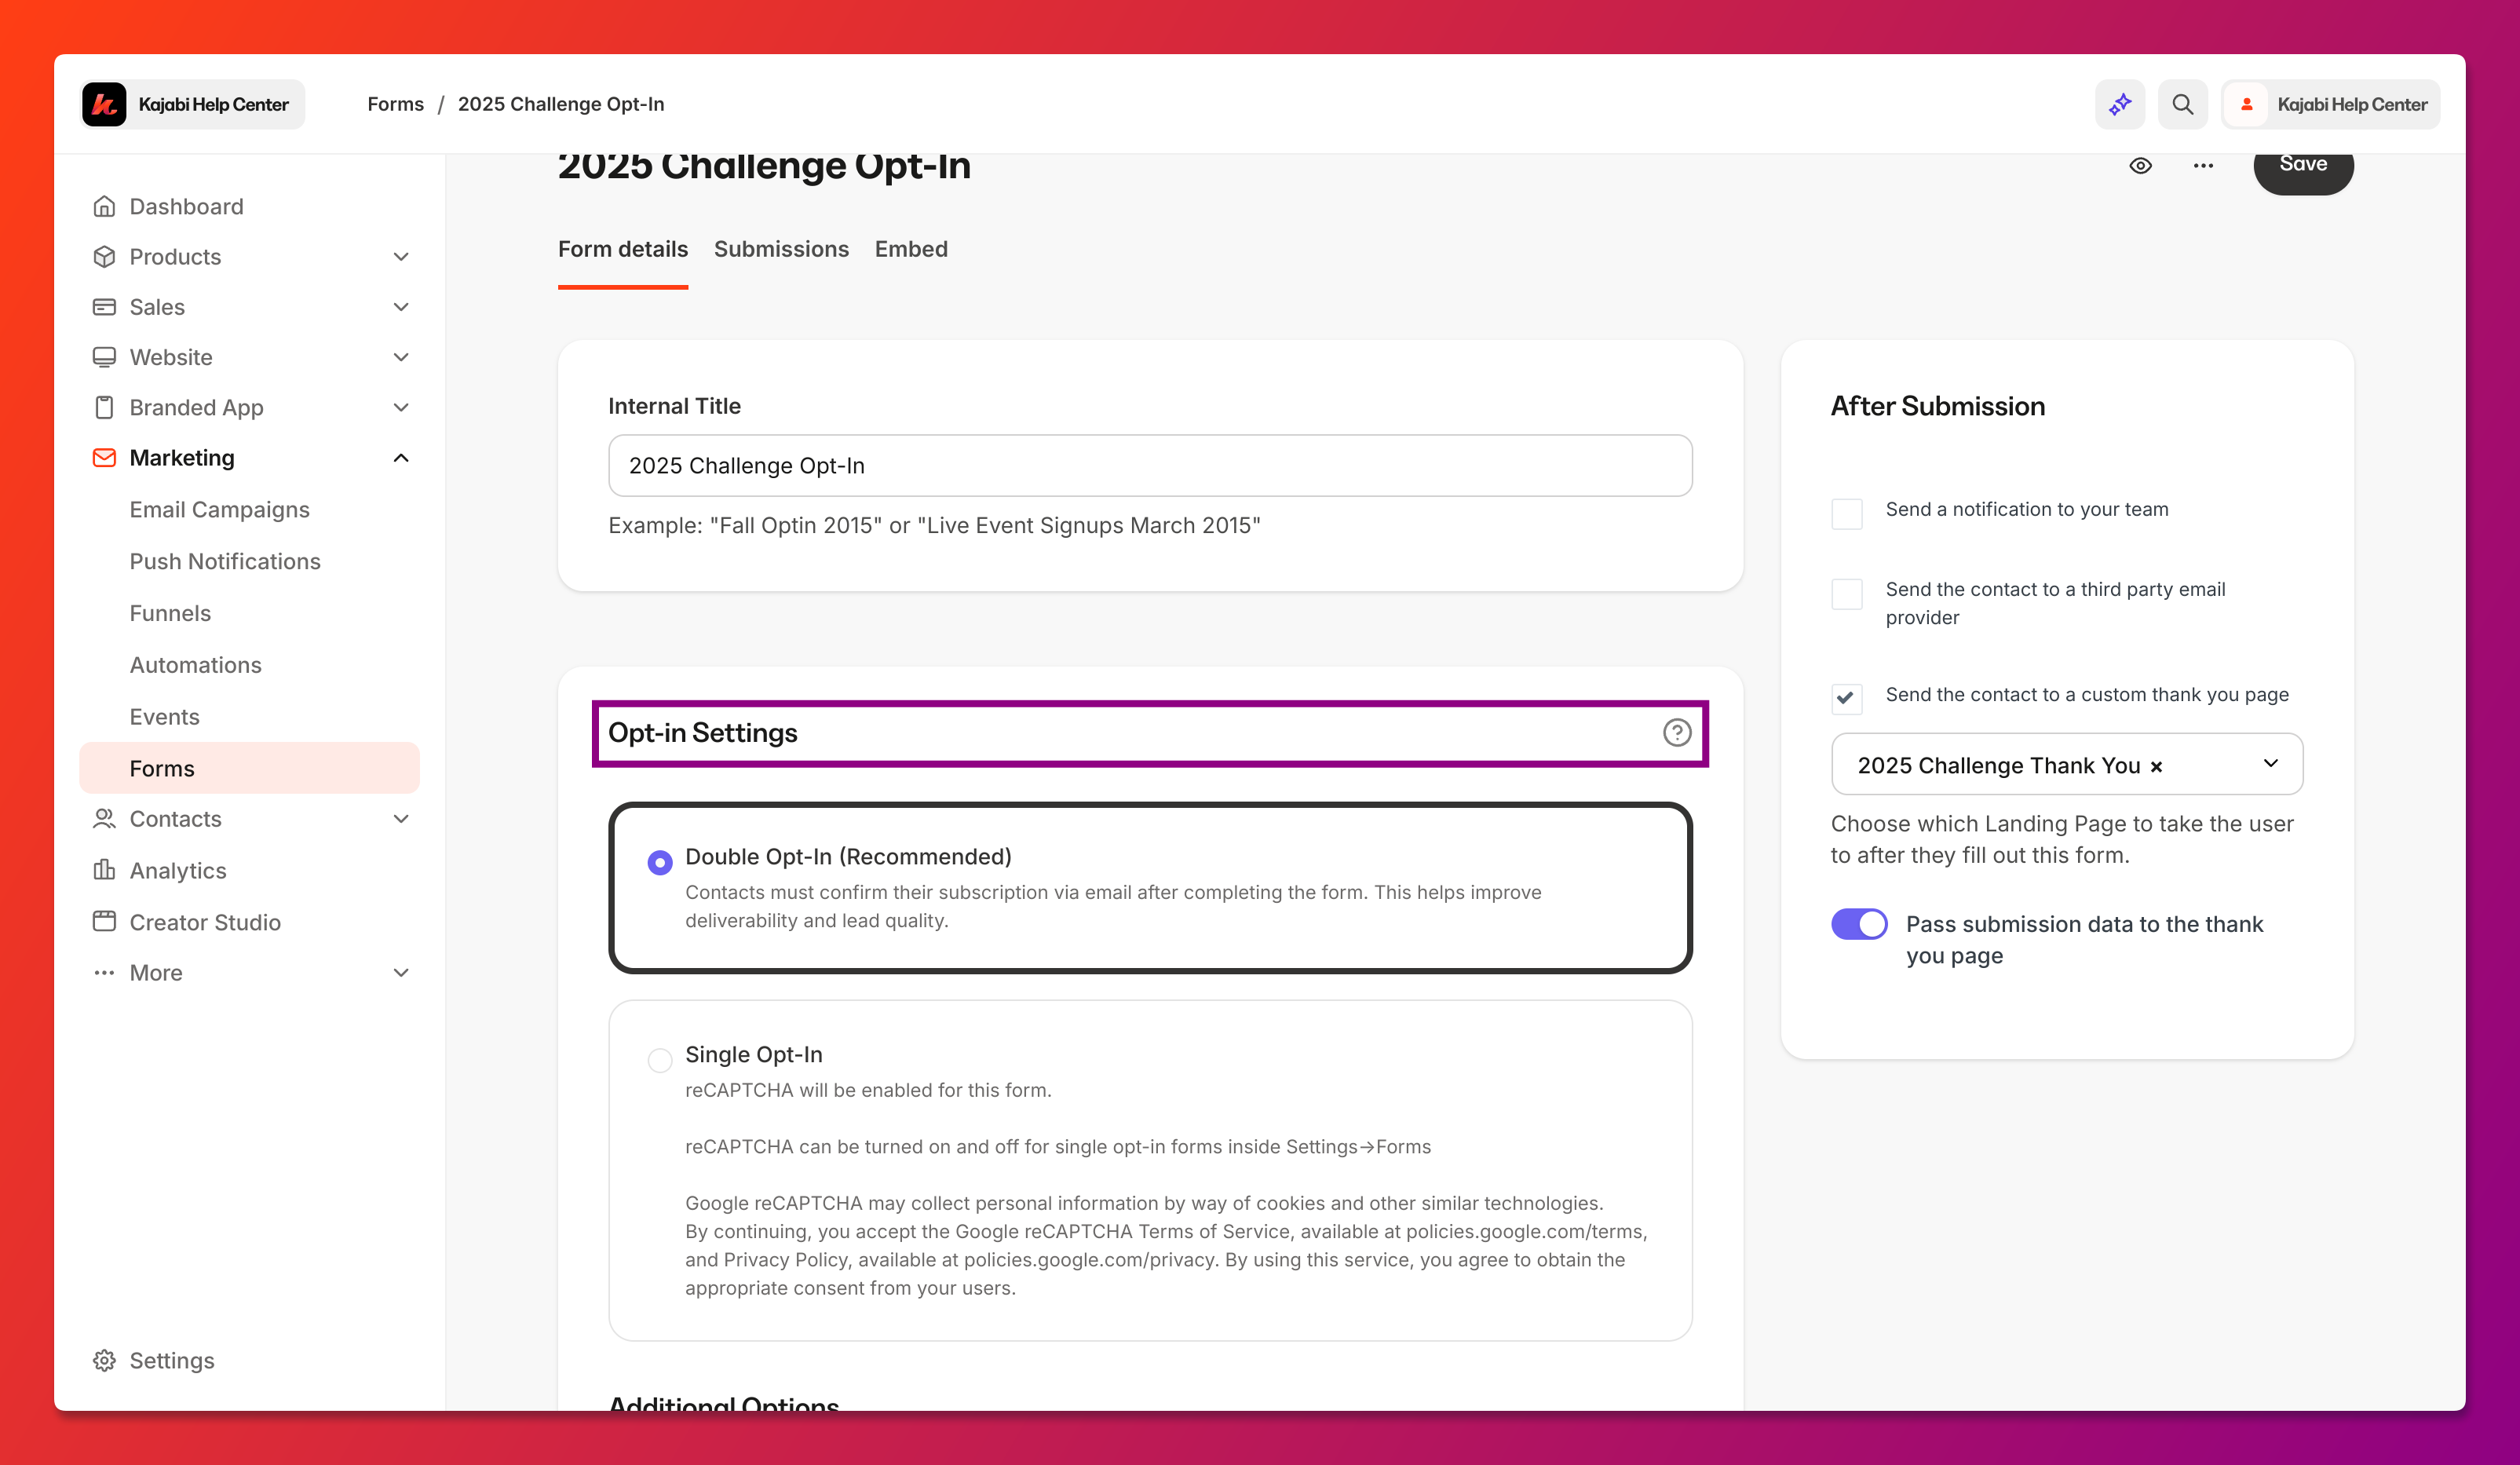Screen dimensions: 2520x1465
Task: Expand the Website chevron
Action: tap(401, 357)
